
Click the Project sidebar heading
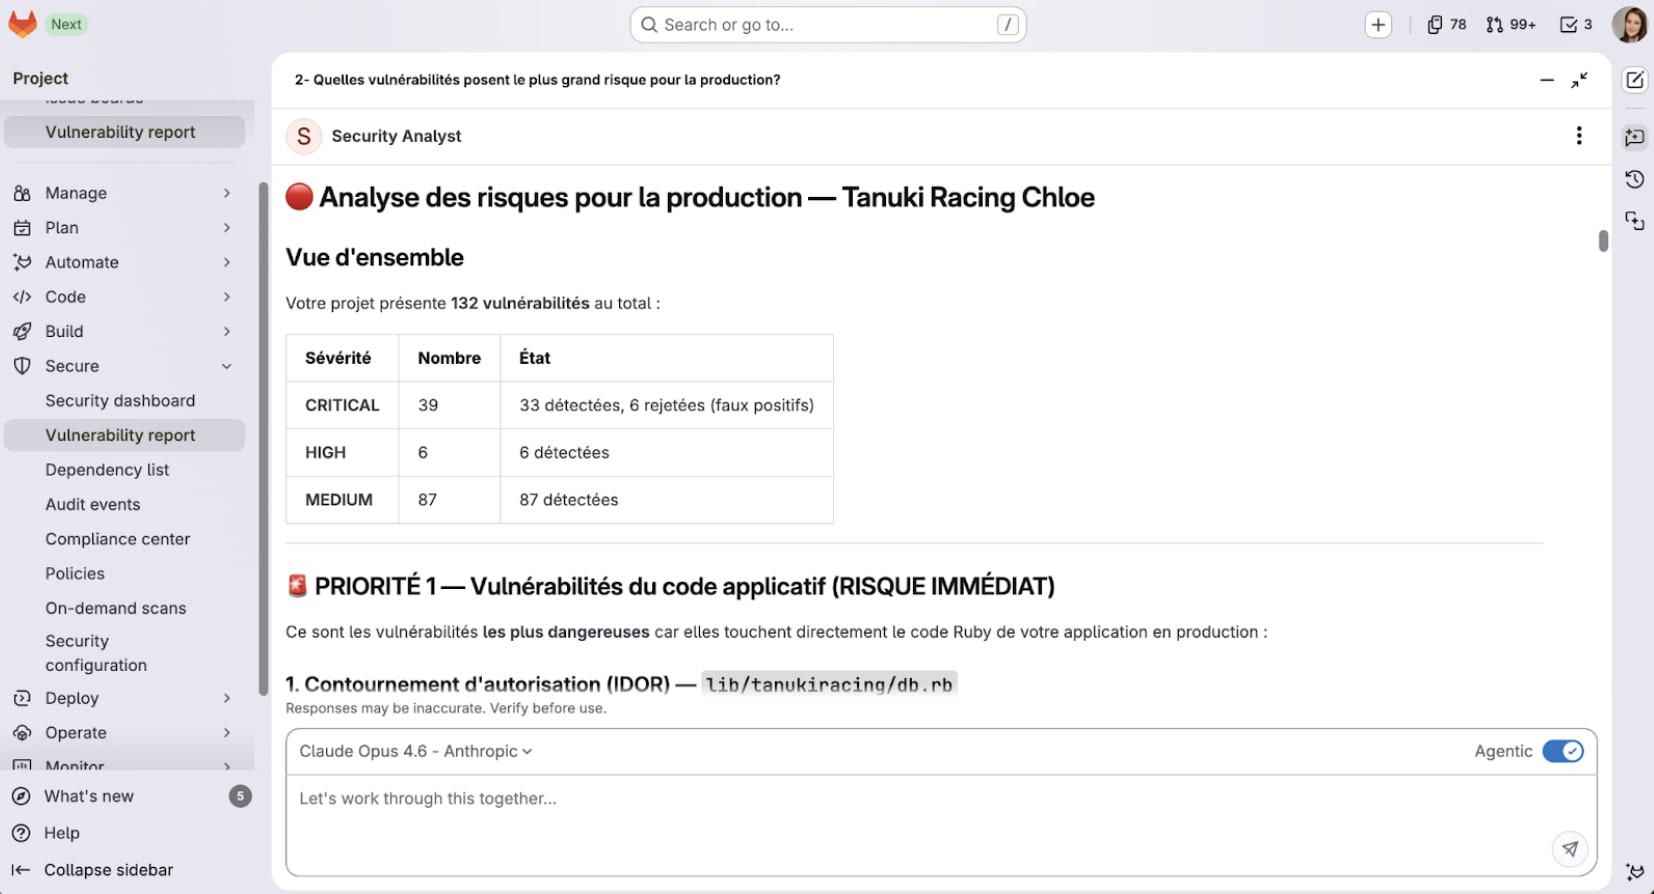41,78
